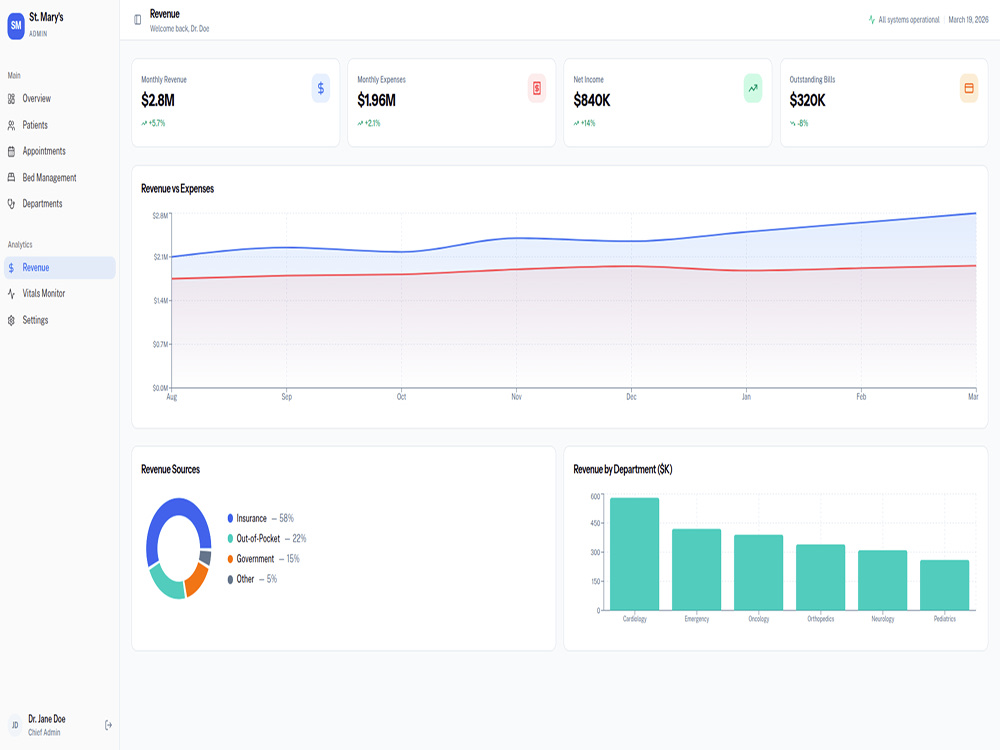Click the Insurance — 58% legend entry
The width and height of the screenshot is (1000, 750).
point(260,518)
